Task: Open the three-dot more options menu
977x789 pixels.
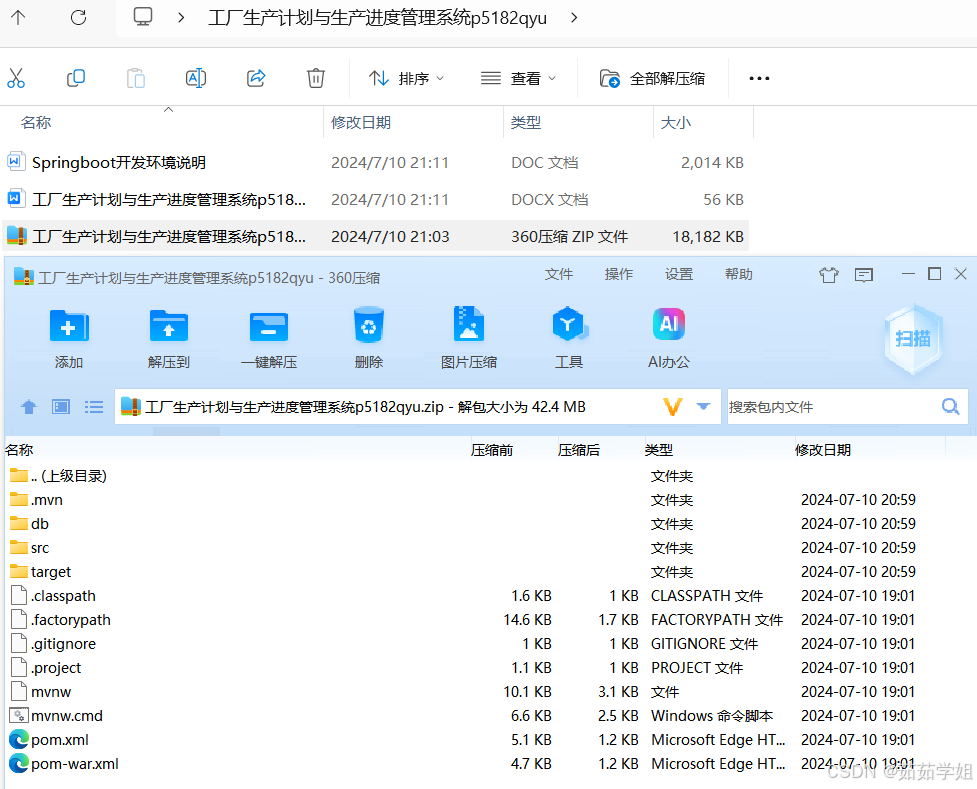Action: (x=759, y=79)
